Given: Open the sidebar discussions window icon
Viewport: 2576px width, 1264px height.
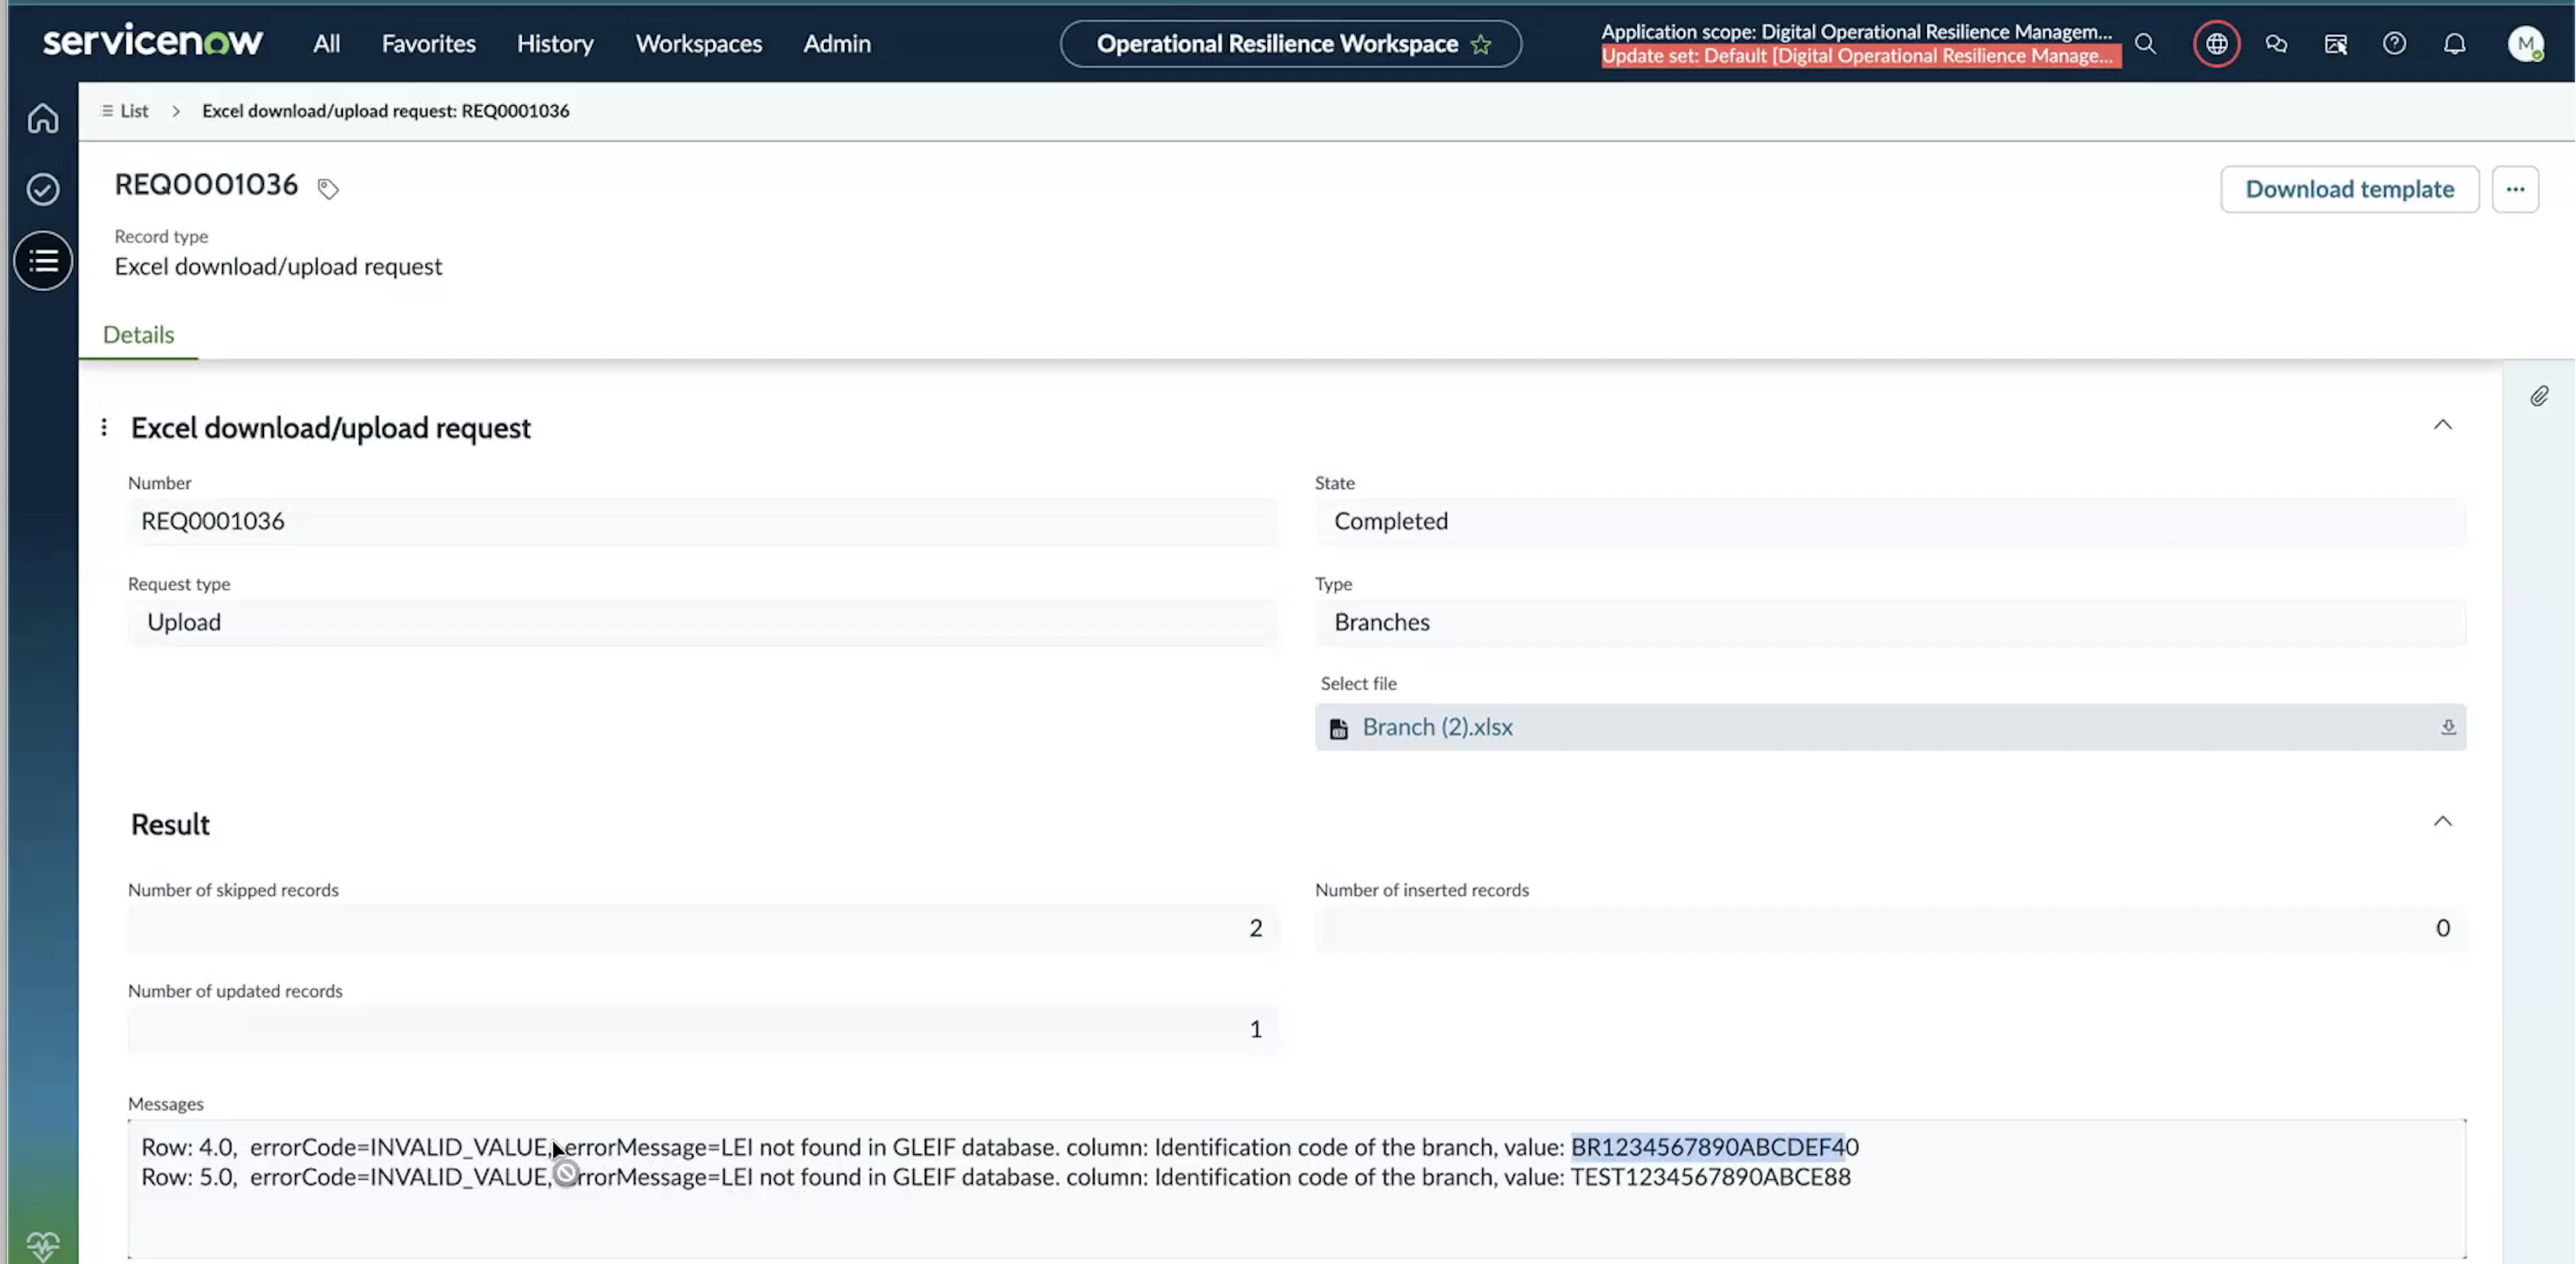Looking at the screenshot, I should click(2336, 43).
